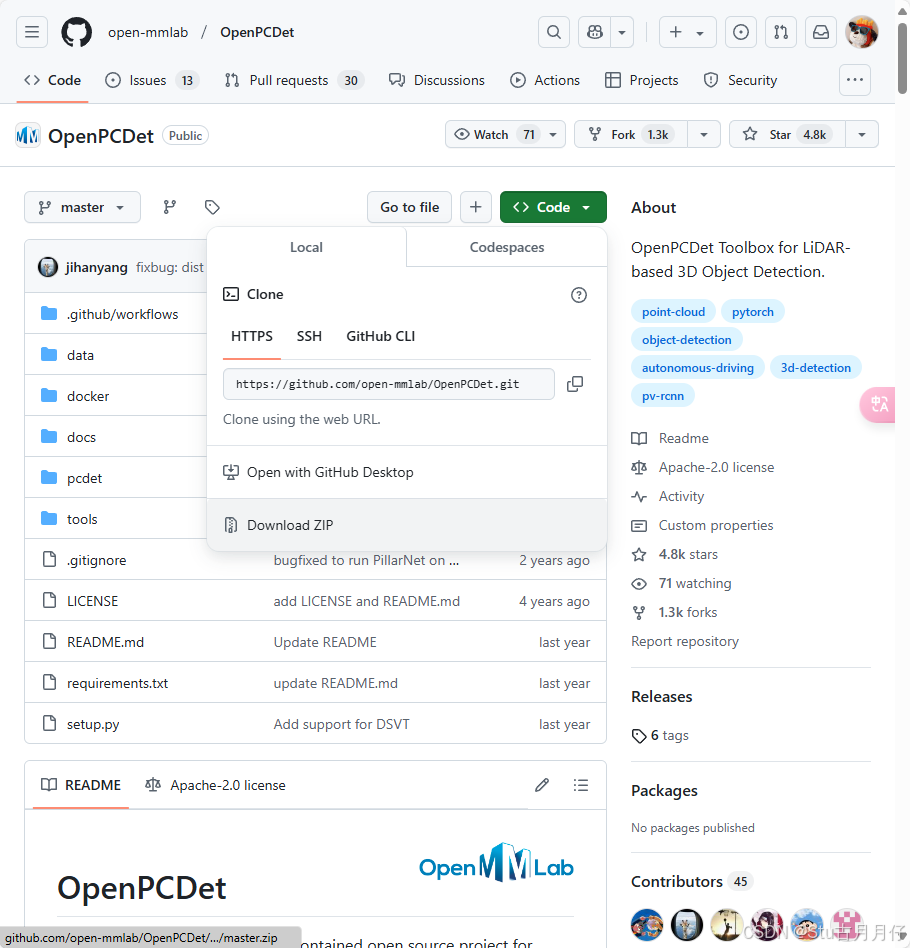Open the Actions tab
This screenshot has height=948, width=910.
point(545,80)
